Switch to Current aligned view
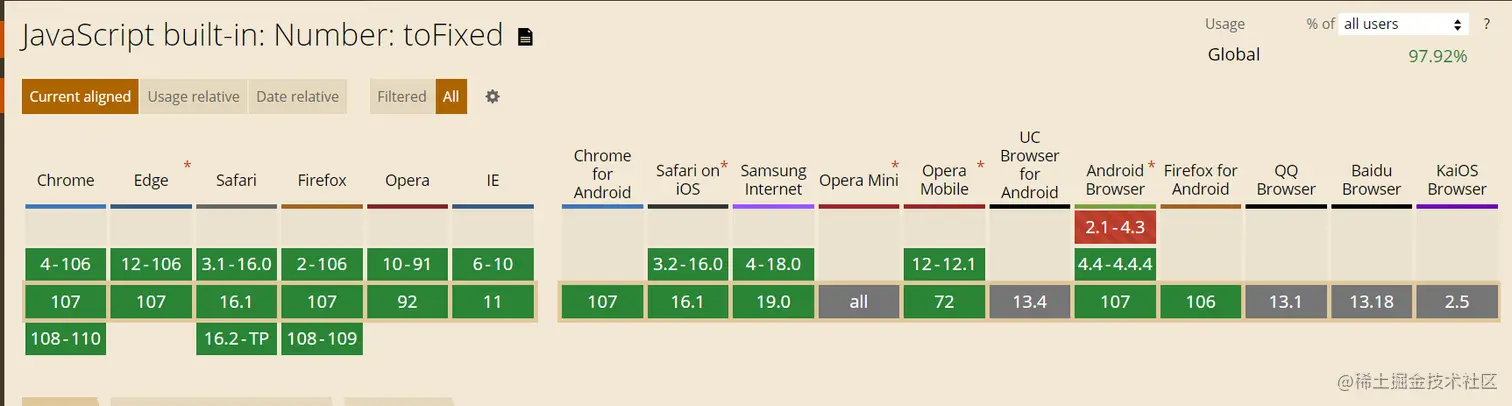The image size is (1512, 406). [80, 97]
